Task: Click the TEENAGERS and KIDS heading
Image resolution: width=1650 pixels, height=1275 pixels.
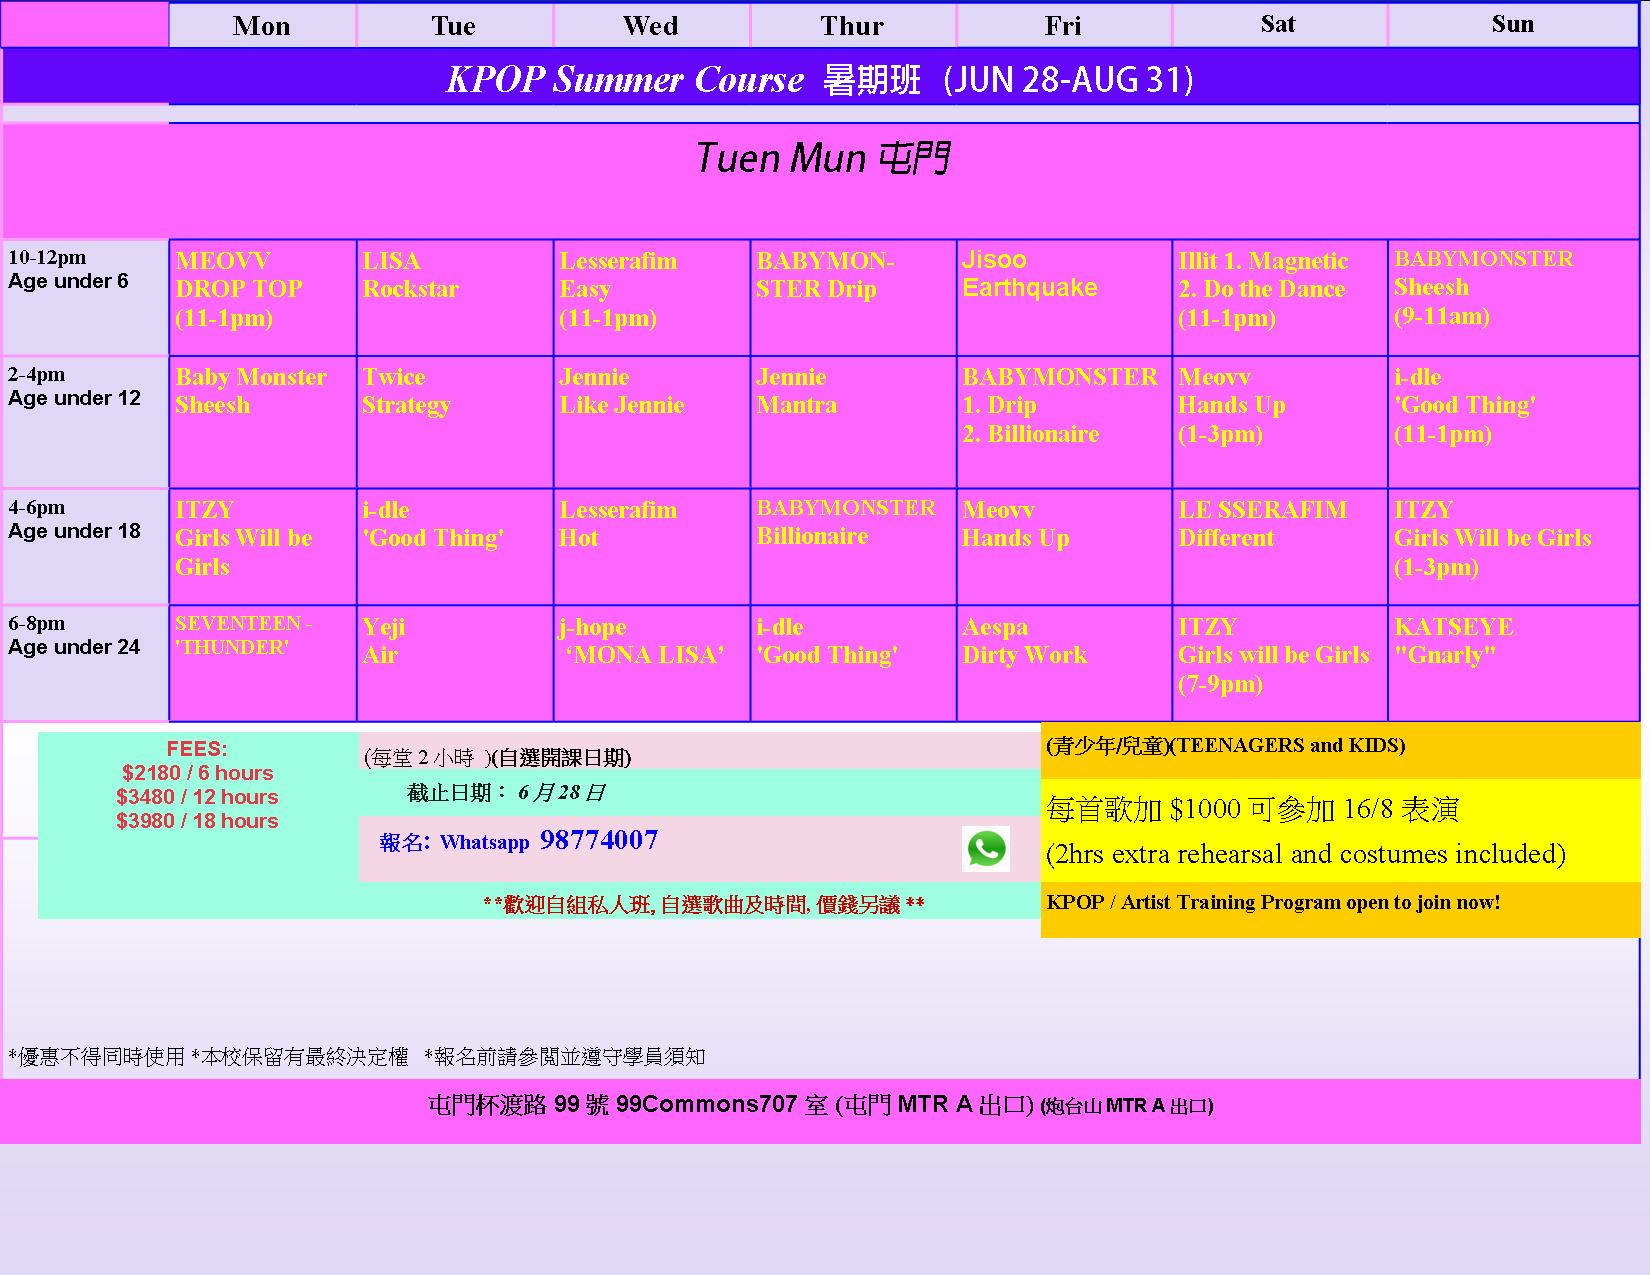Action: (x=1226, y=745)
